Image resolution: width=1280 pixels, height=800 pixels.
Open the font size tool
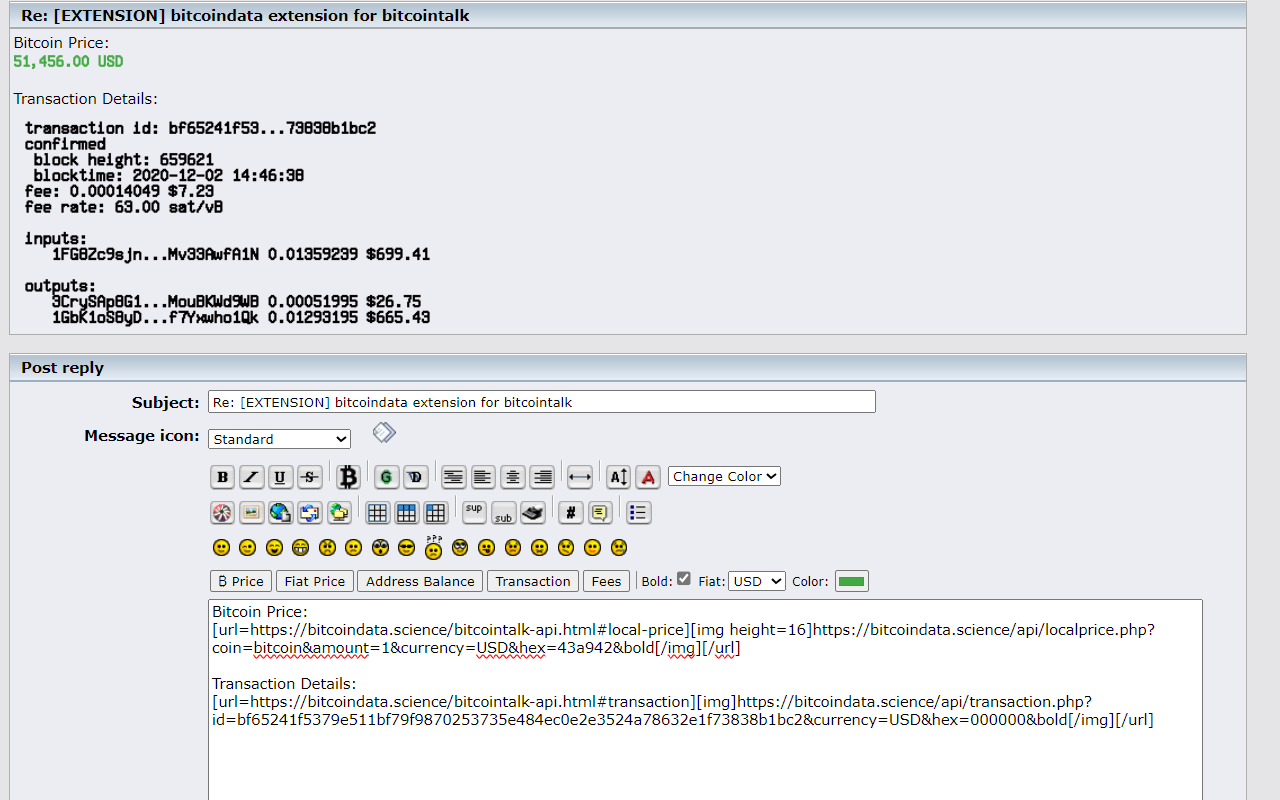[619, 477]
